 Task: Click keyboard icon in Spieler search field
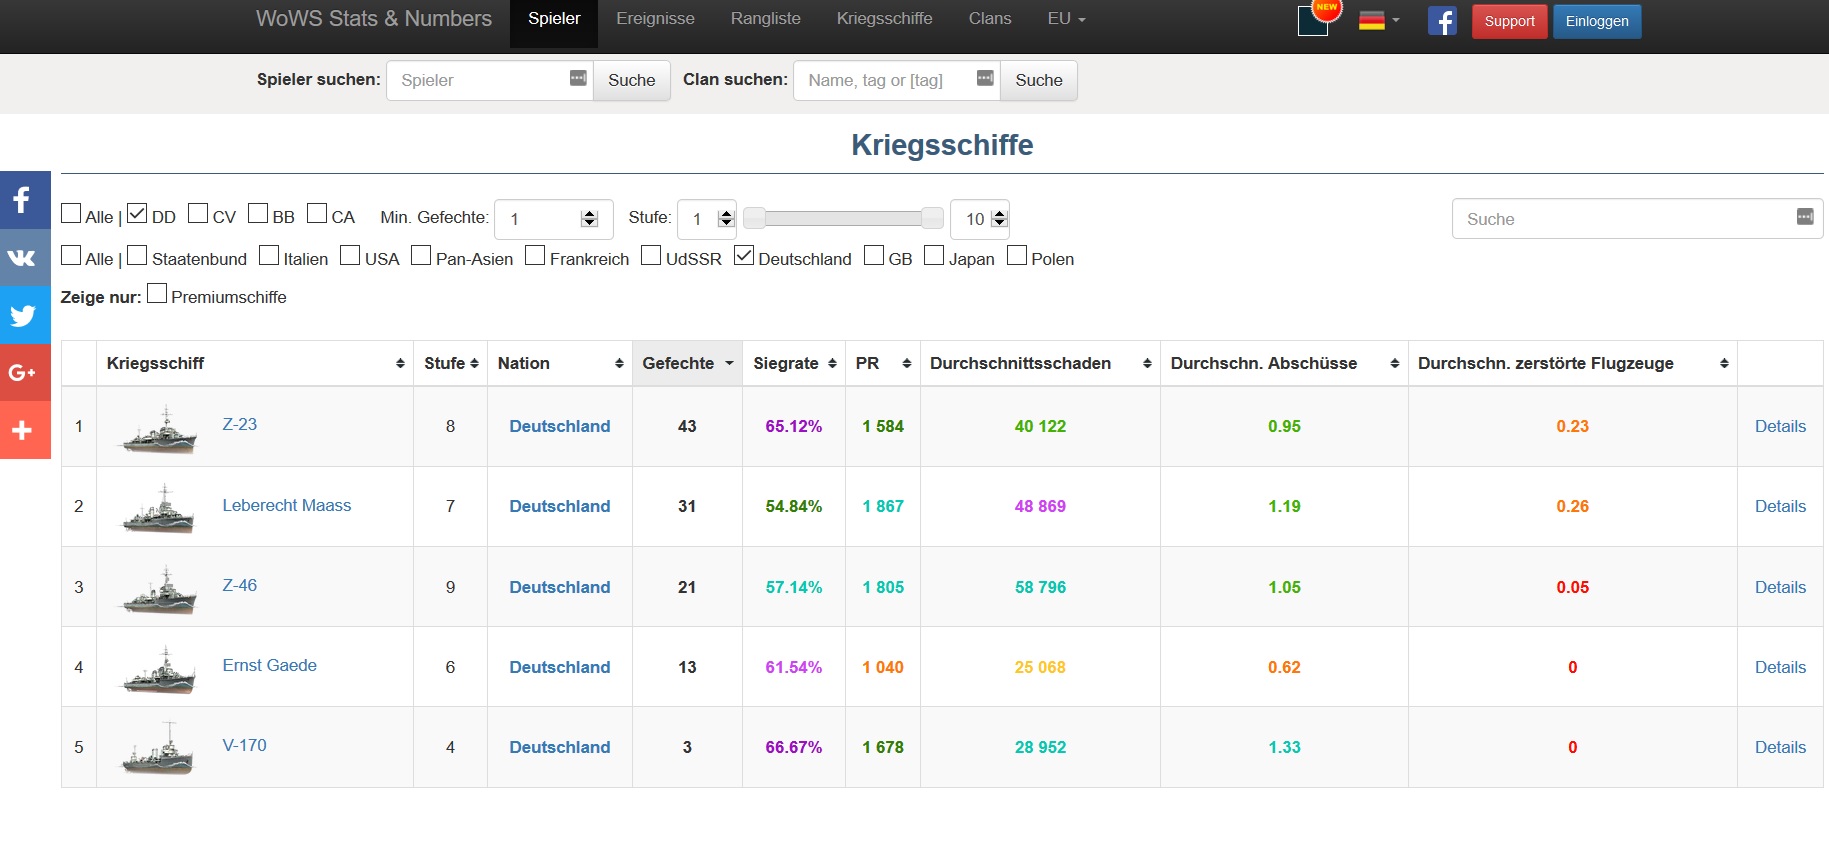578,78
